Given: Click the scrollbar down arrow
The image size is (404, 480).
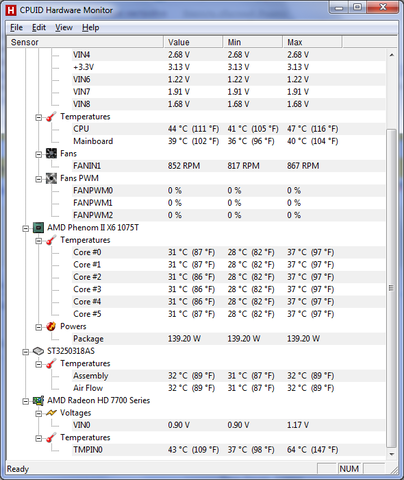Looking at the screenshot, I should coord(392,454).
